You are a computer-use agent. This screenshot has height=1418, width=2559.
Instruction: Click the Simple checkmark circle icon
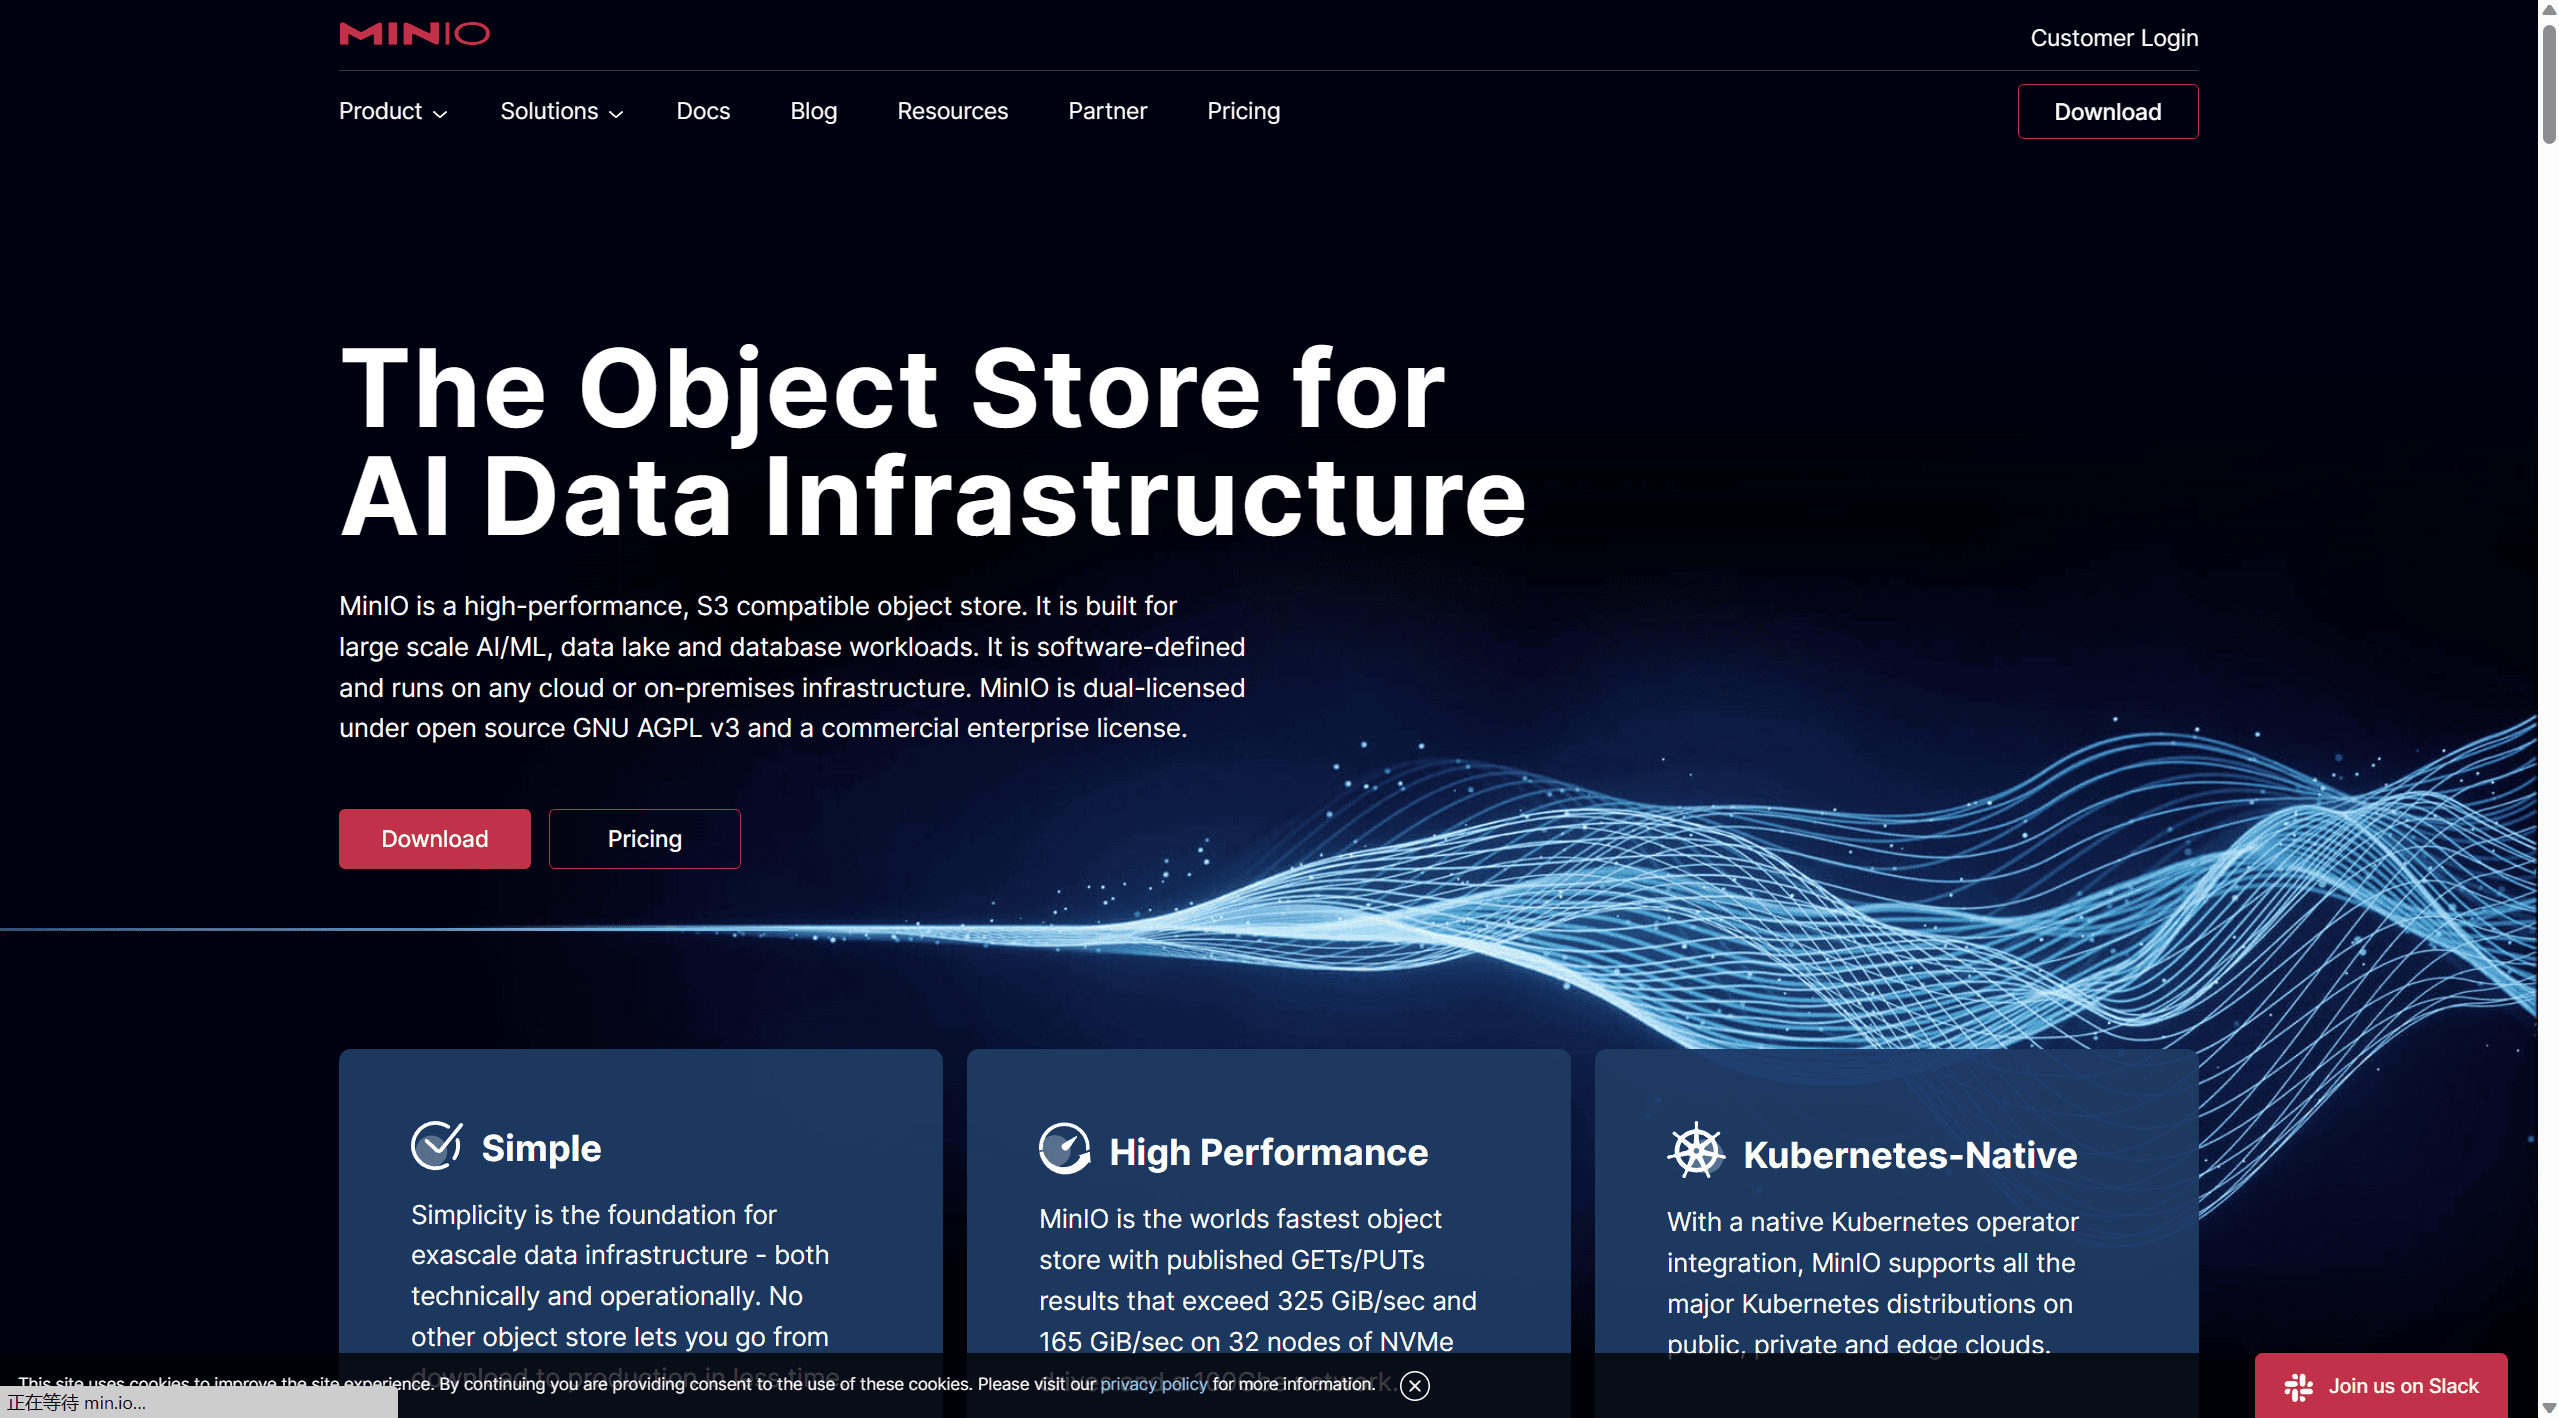click(x=436, y=1147)
